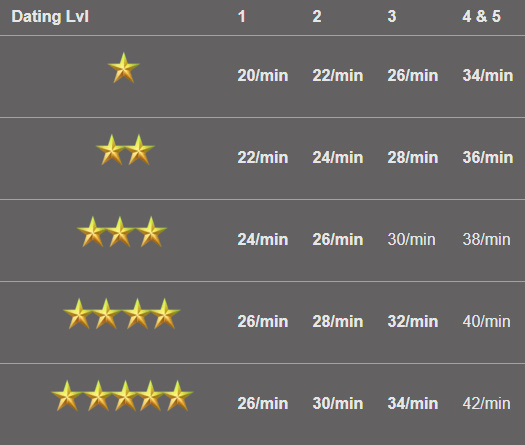Click the two-star rating icon

click(x=125, y=150)
